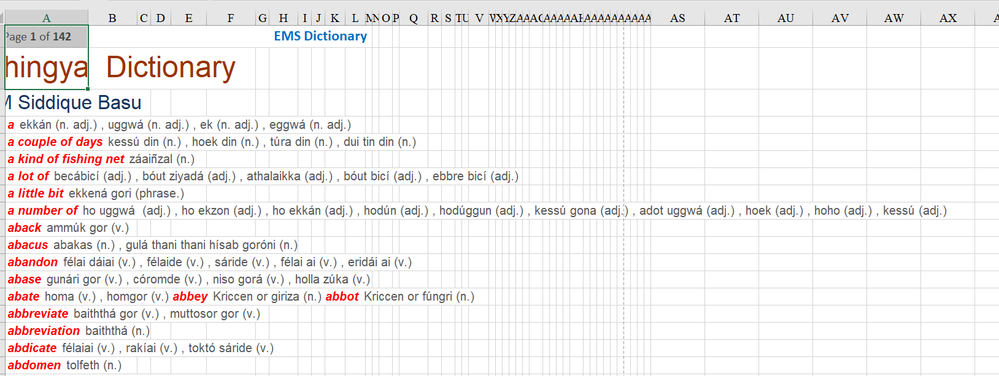Screen dimensions: 999x376
Task: Select the 'abase gunári gor' entry row
Action: 189,279
